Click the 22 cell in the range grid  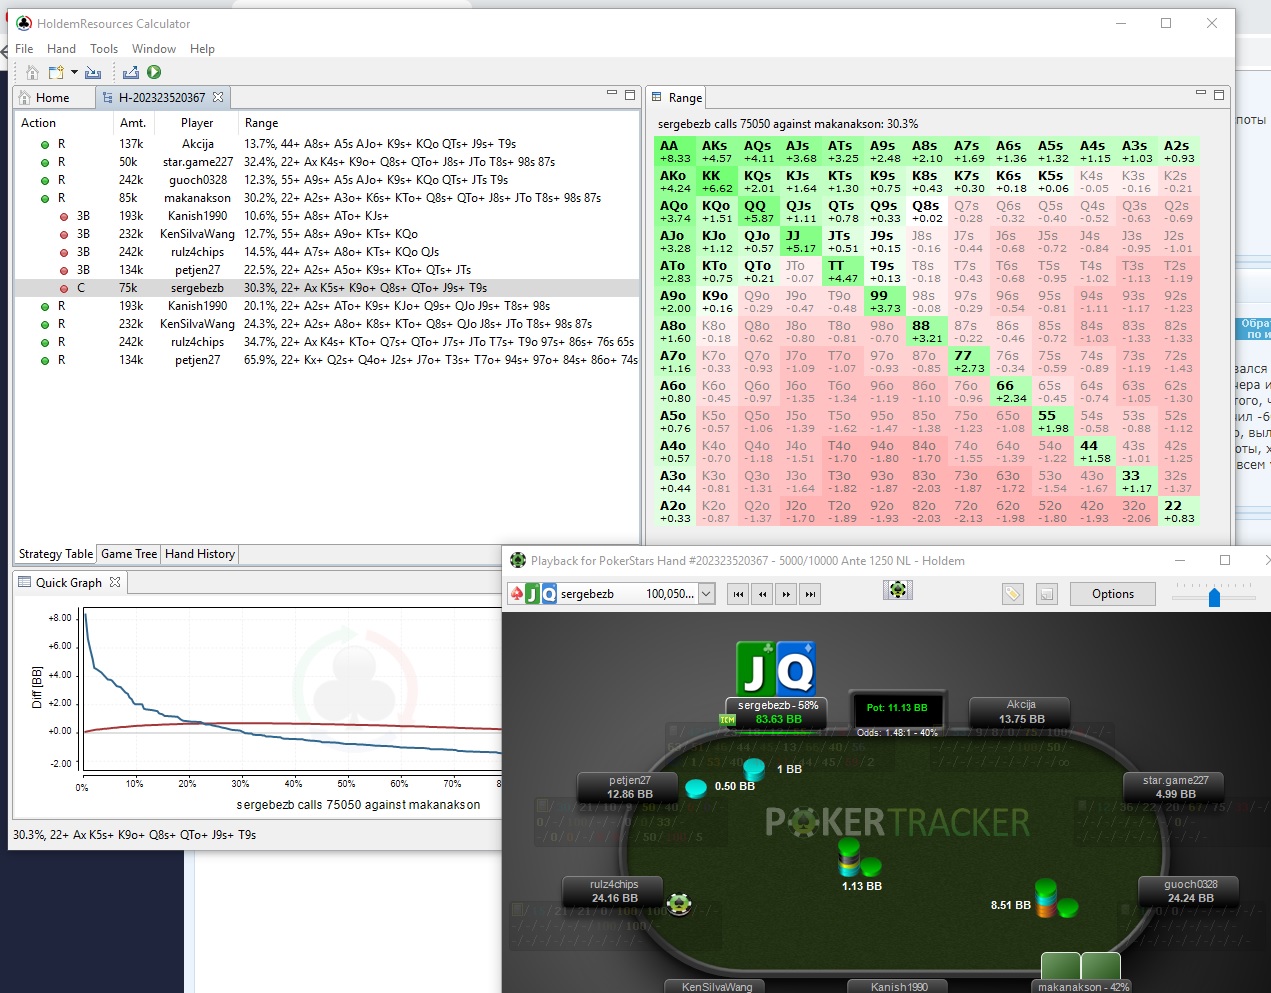point(1179,512)
